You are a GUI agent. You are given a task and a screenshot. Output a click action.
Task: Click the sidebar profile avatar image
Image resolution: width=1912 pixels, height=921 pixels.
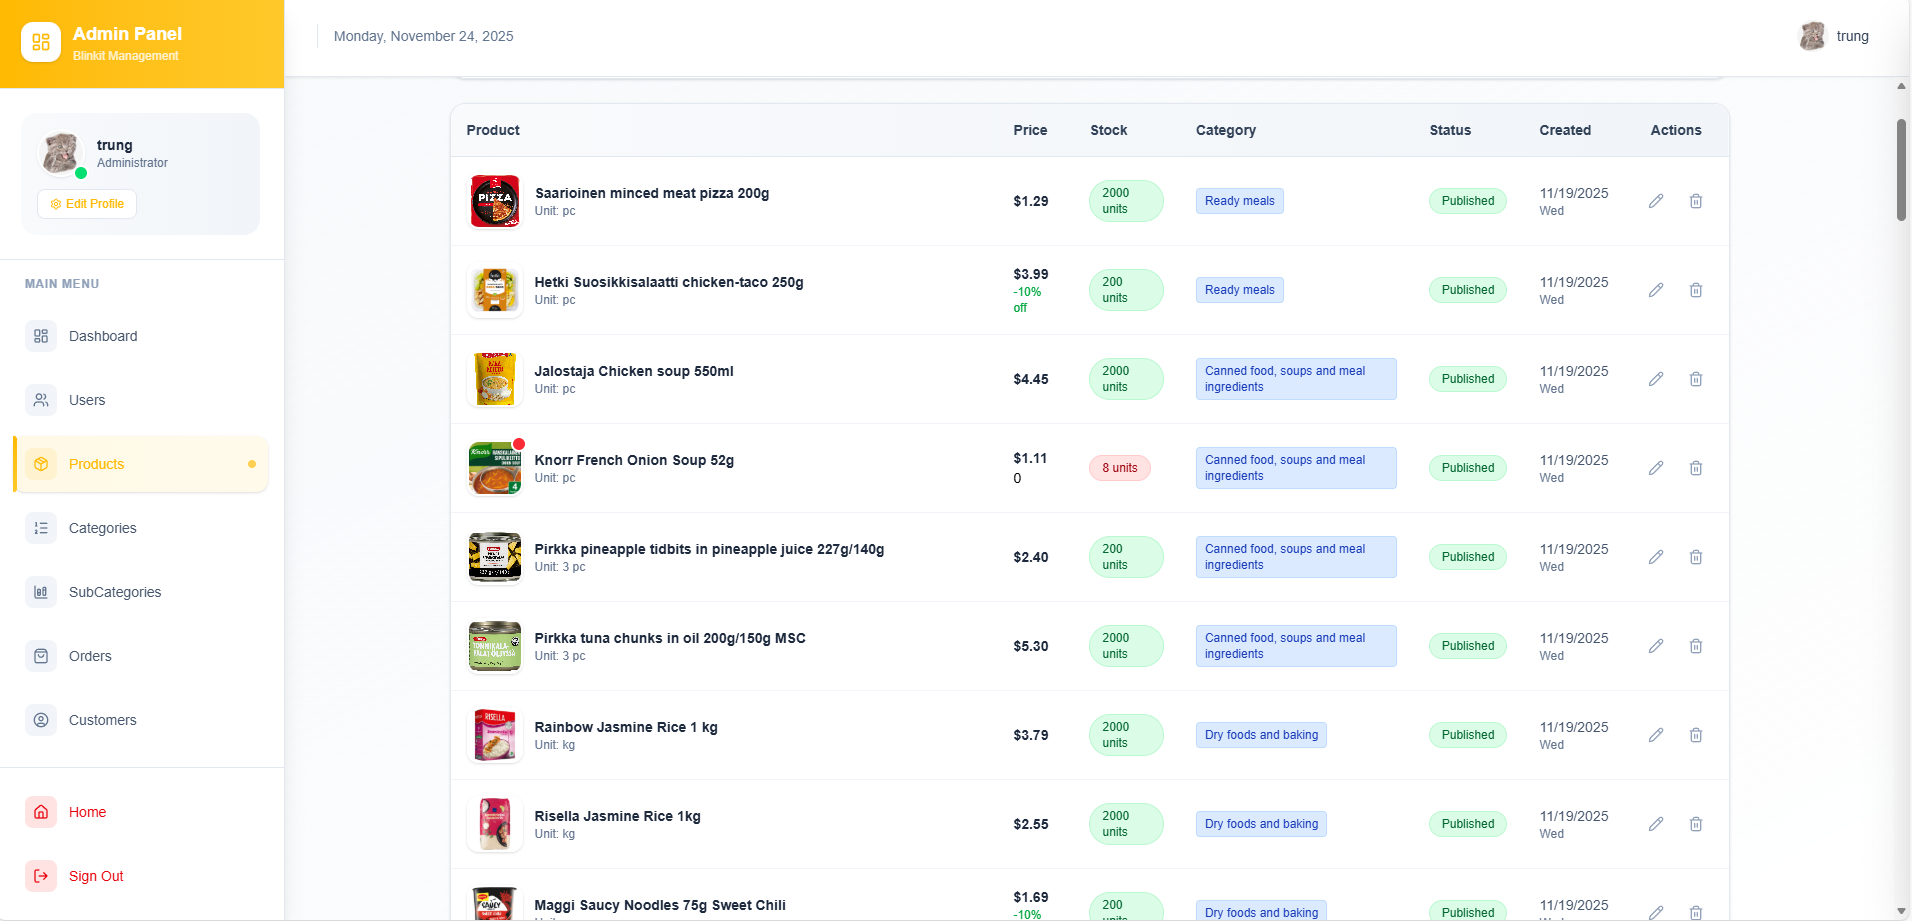[x=61, y=154]
